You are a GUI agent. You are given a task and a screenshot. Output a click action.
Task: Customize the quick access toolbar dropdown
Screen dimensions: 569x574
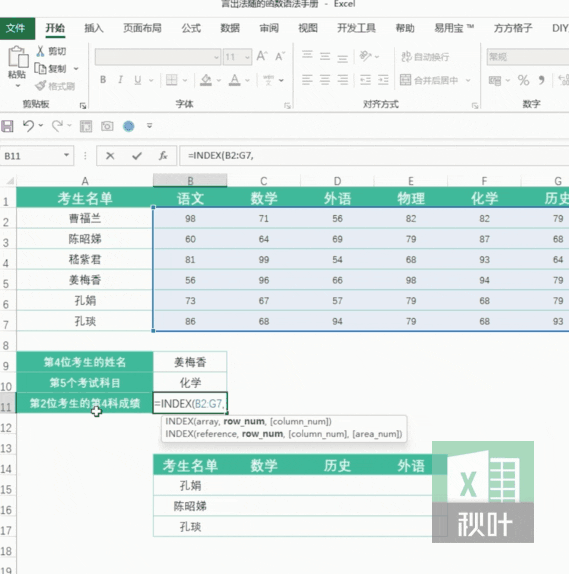click(x=149, y=126)
